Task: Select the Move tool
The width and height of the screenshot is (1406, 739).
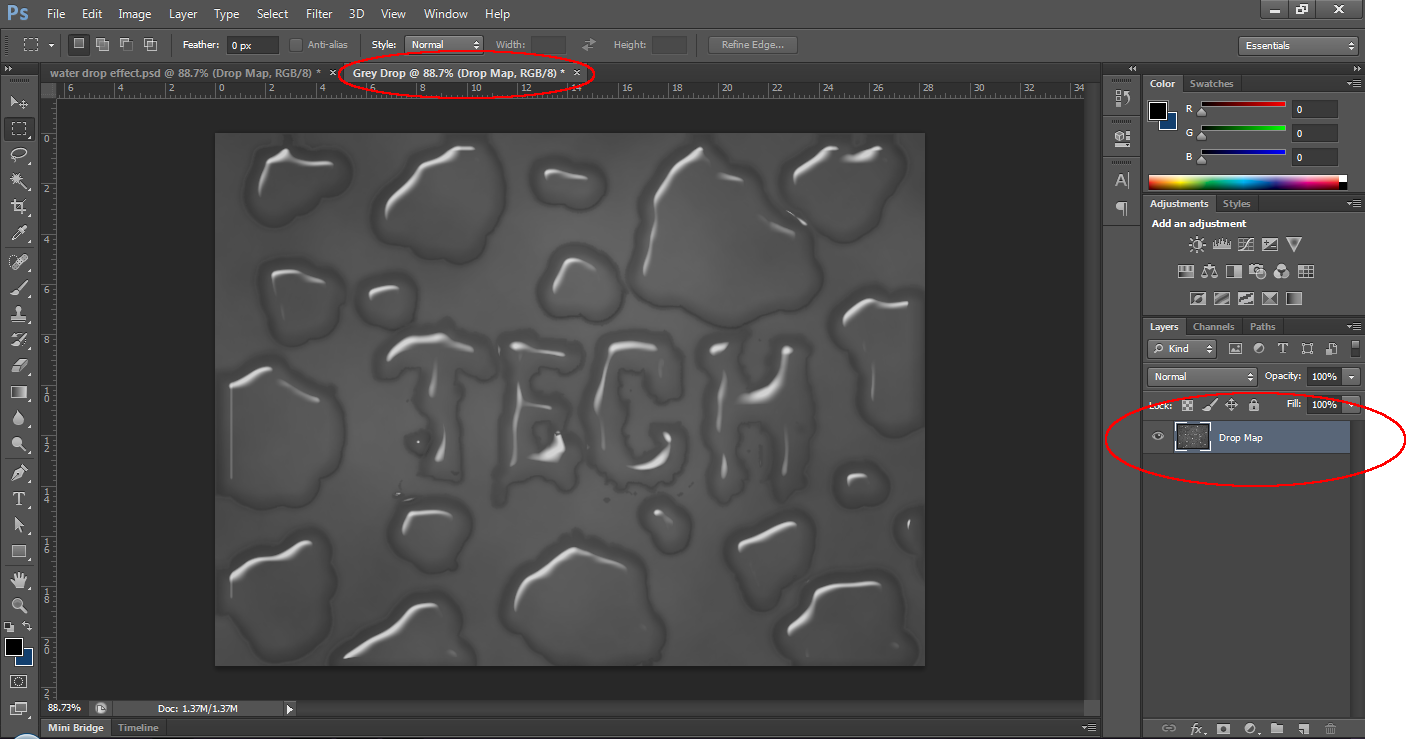Action: coord(19,102)
